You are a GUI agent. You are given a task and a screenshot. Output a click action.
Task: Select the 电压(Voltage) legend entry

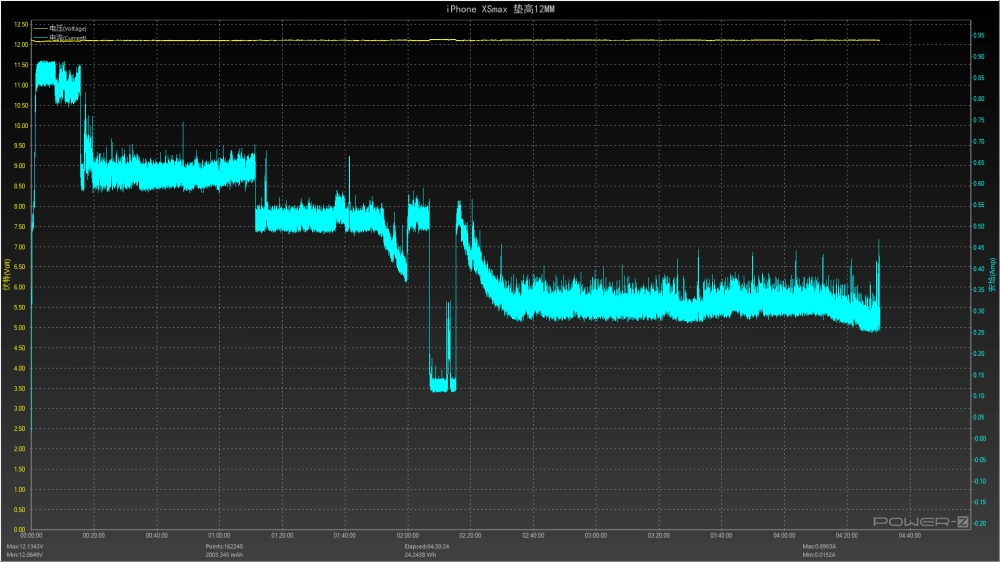coord(60,28)
